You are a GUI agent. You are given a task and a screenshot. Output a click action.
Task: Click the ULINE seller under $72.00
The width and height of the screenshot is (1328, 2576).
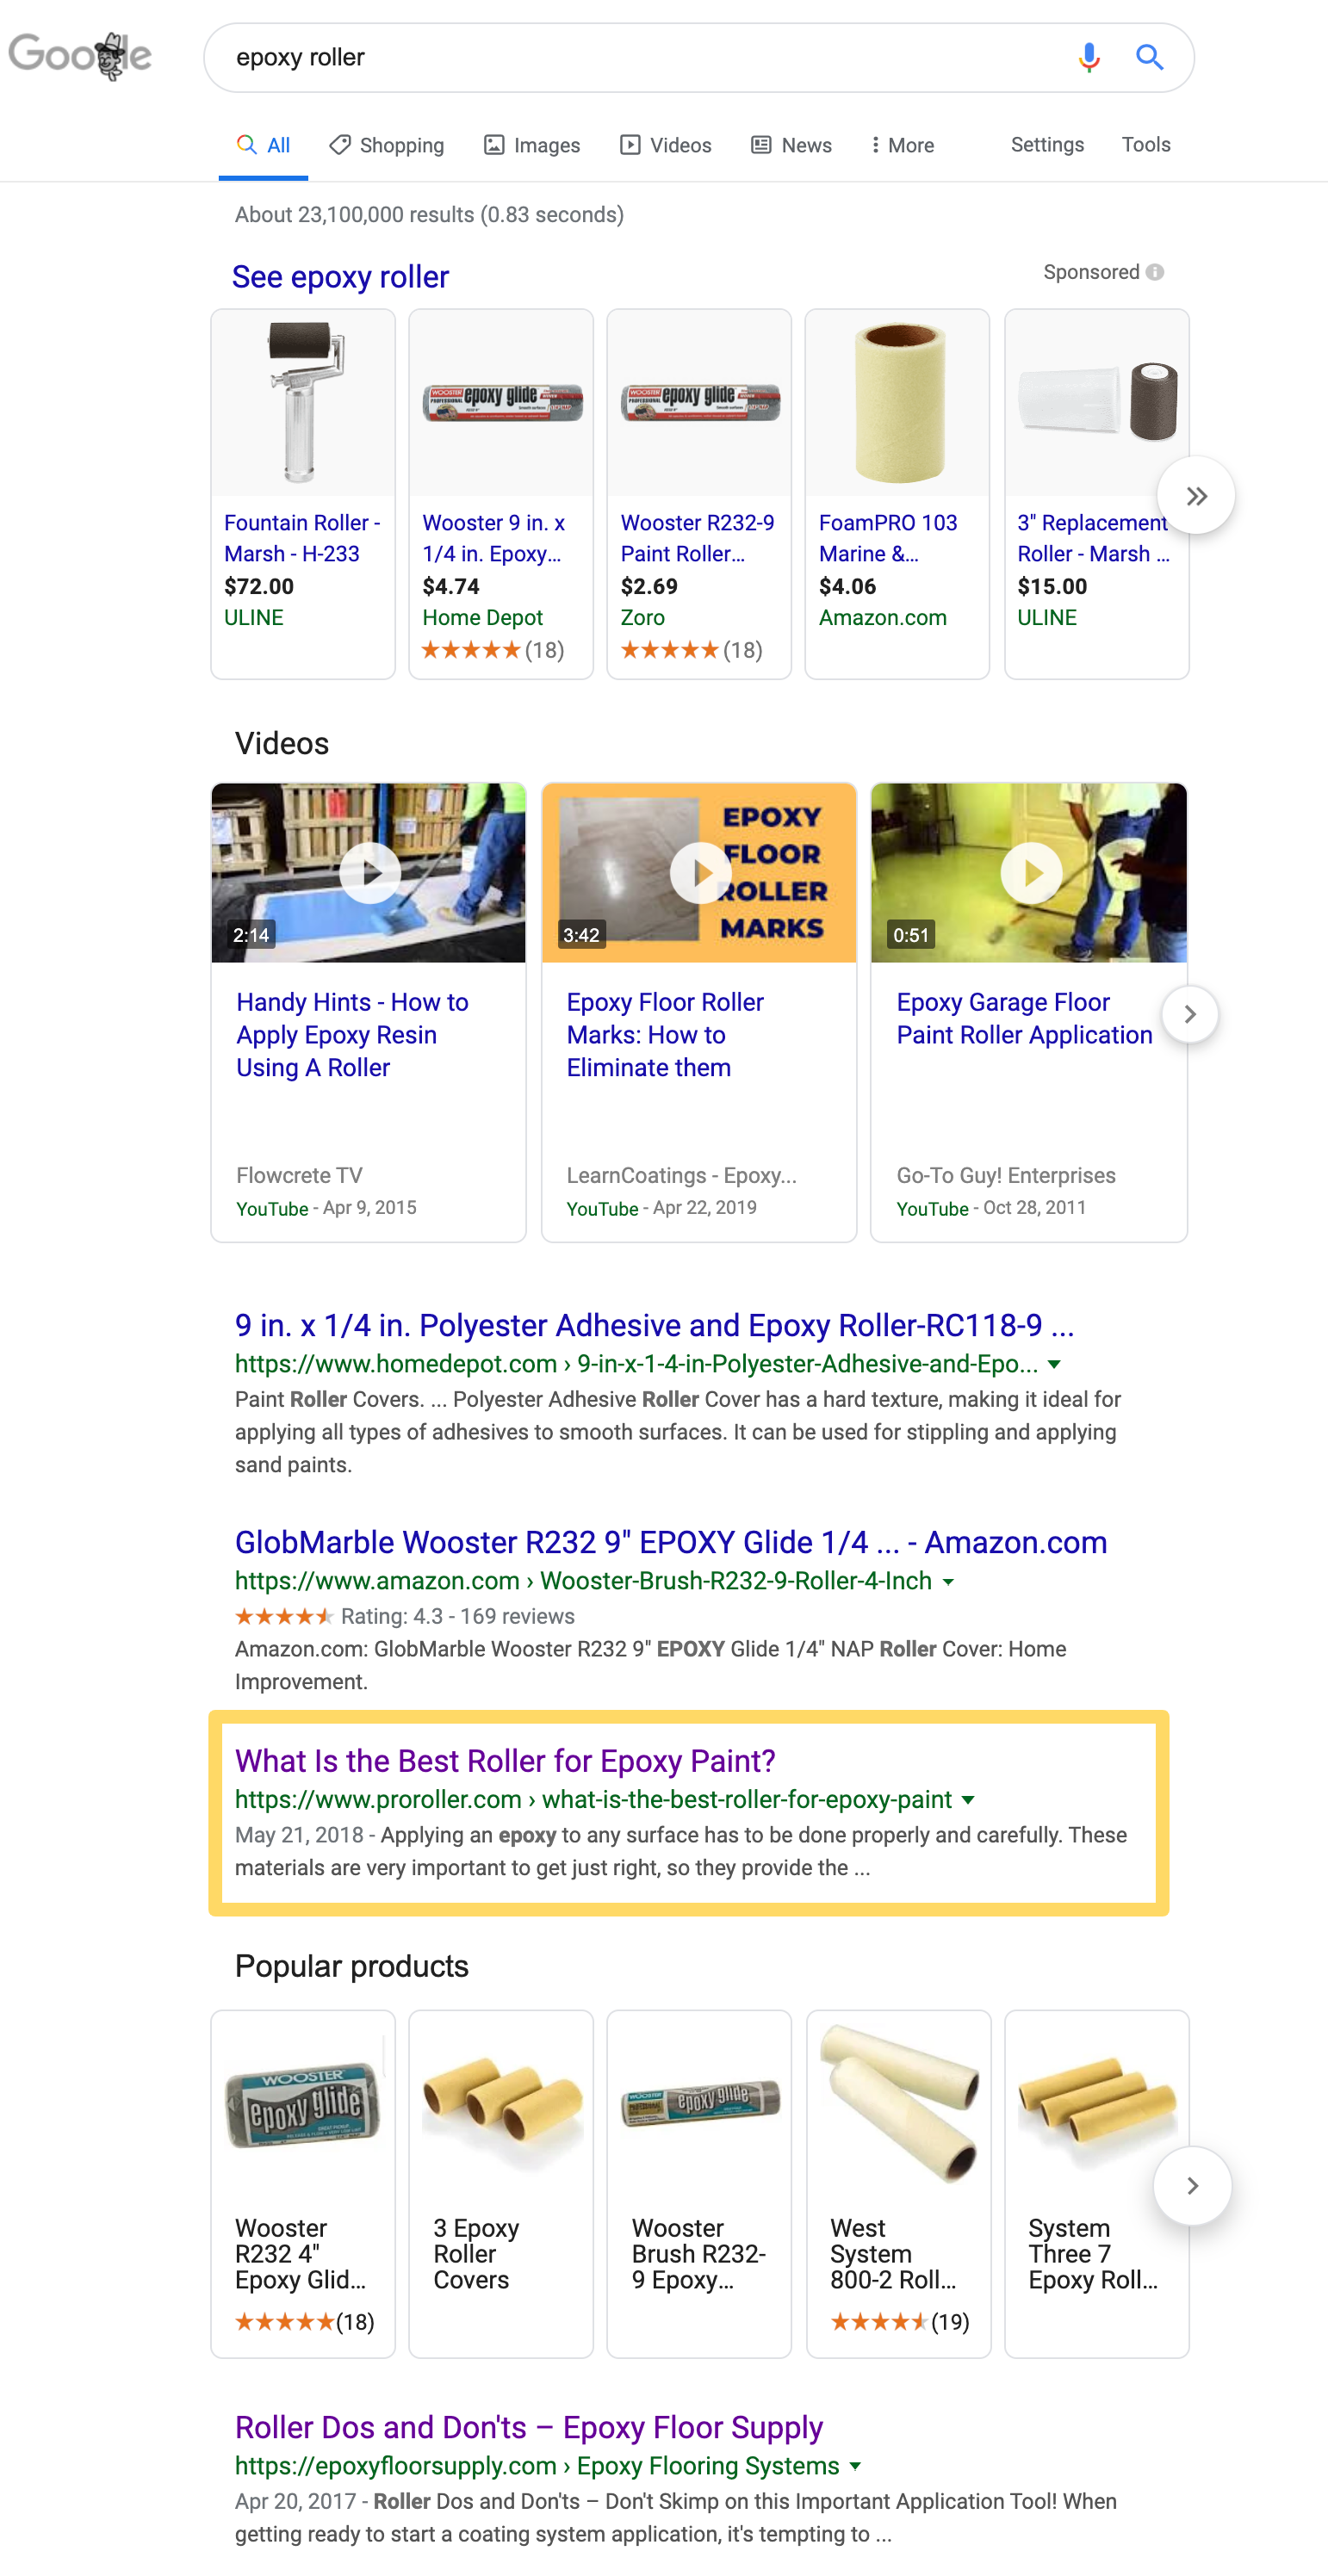pos(254,617)
